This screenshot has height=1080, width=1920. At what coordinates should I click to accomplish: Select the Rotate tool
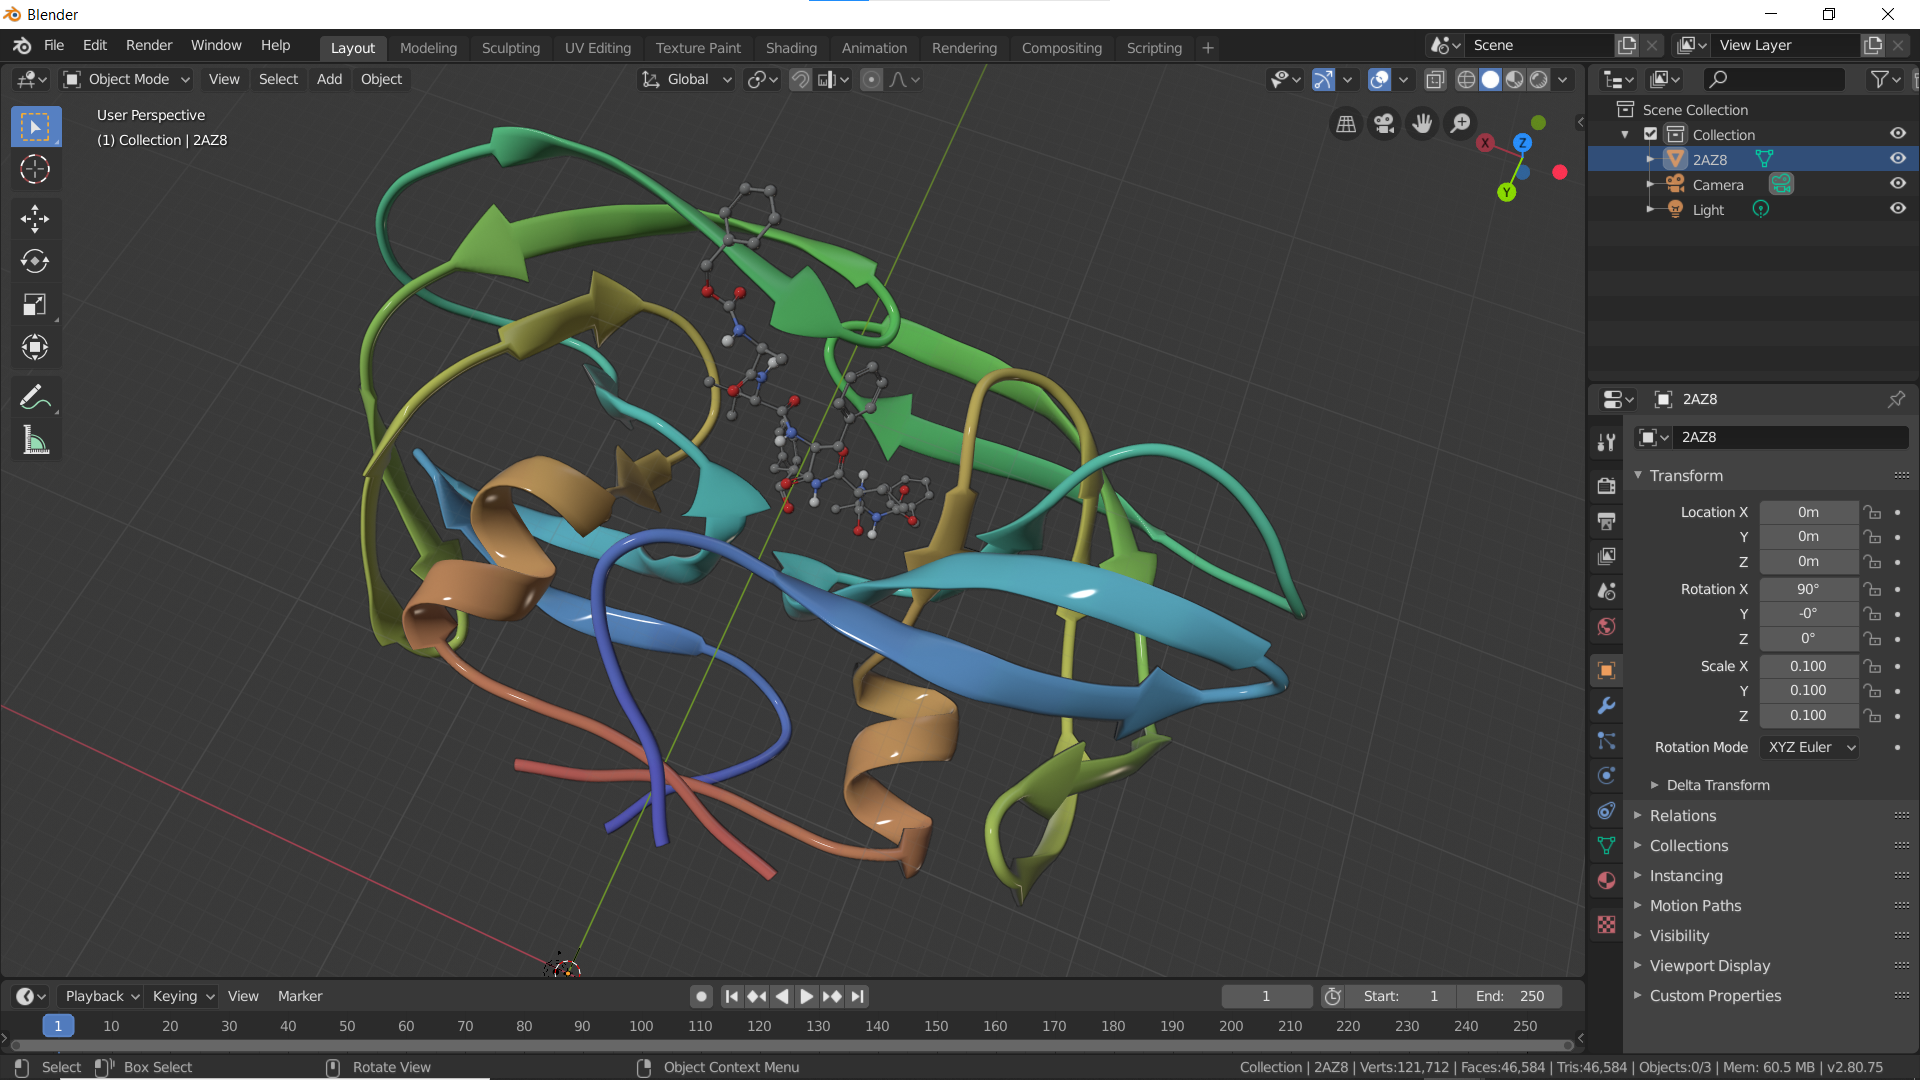point(35,261)
